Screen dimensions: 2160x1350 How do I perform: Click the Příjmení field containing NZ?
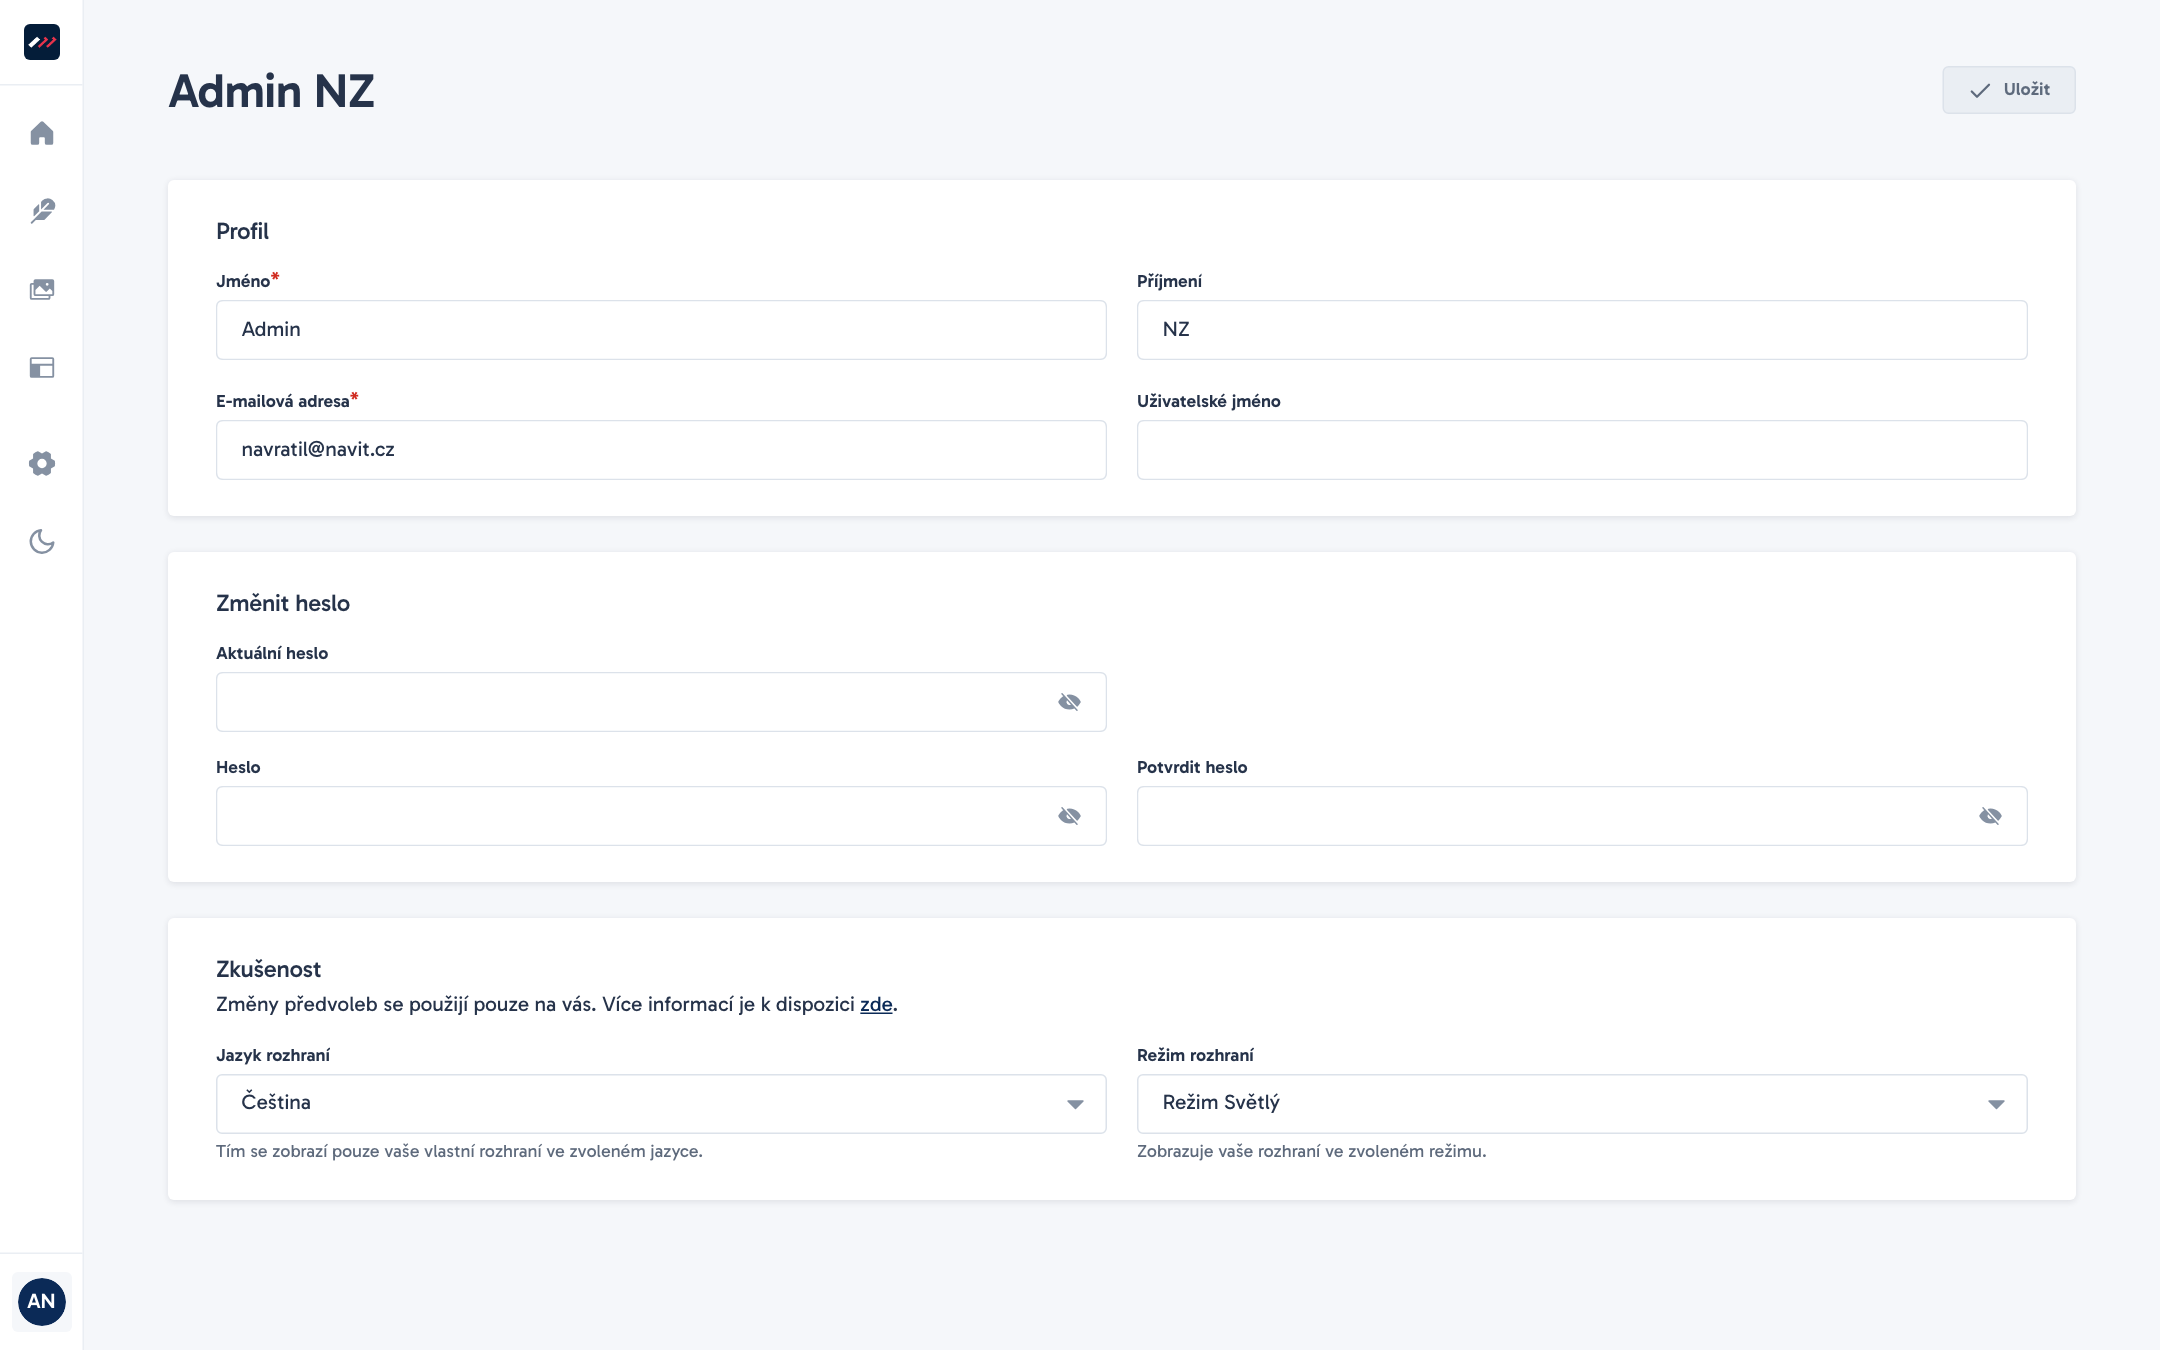click(1582, 330)
